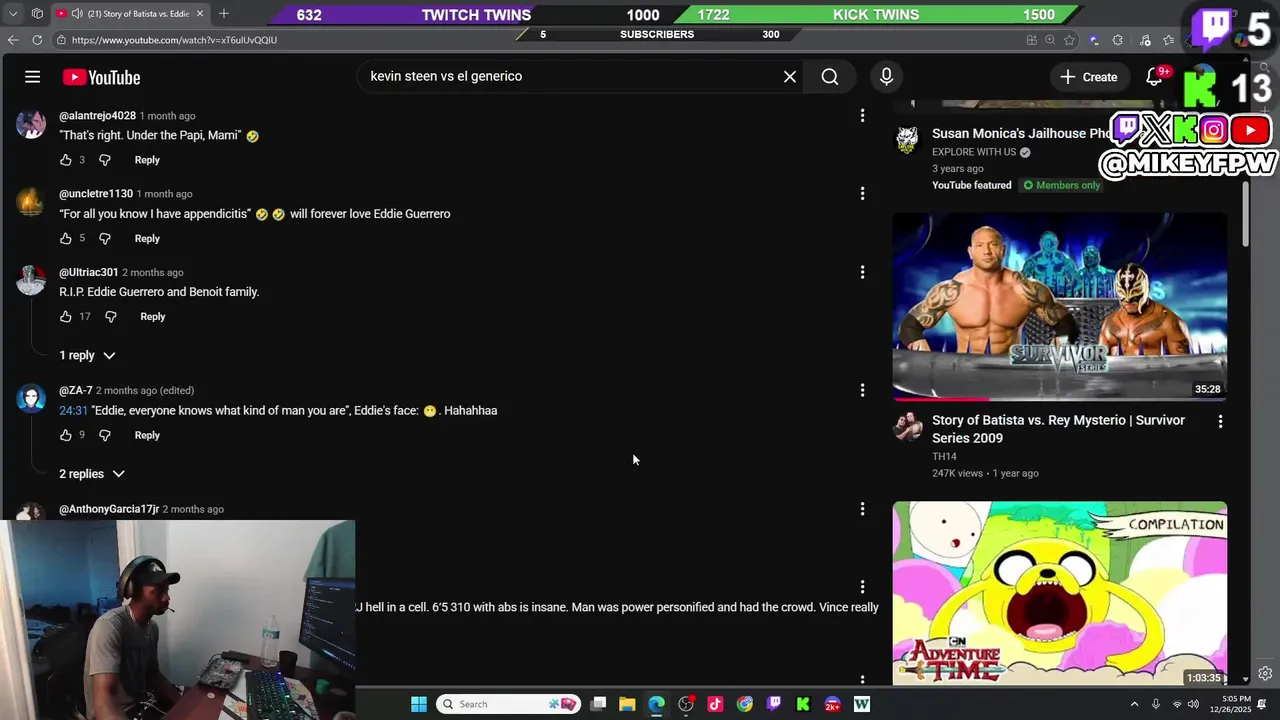Screen dimensions: 1280x720
Task: Open the options menu for @Ultriac301 comment
Action: (862, 272)
